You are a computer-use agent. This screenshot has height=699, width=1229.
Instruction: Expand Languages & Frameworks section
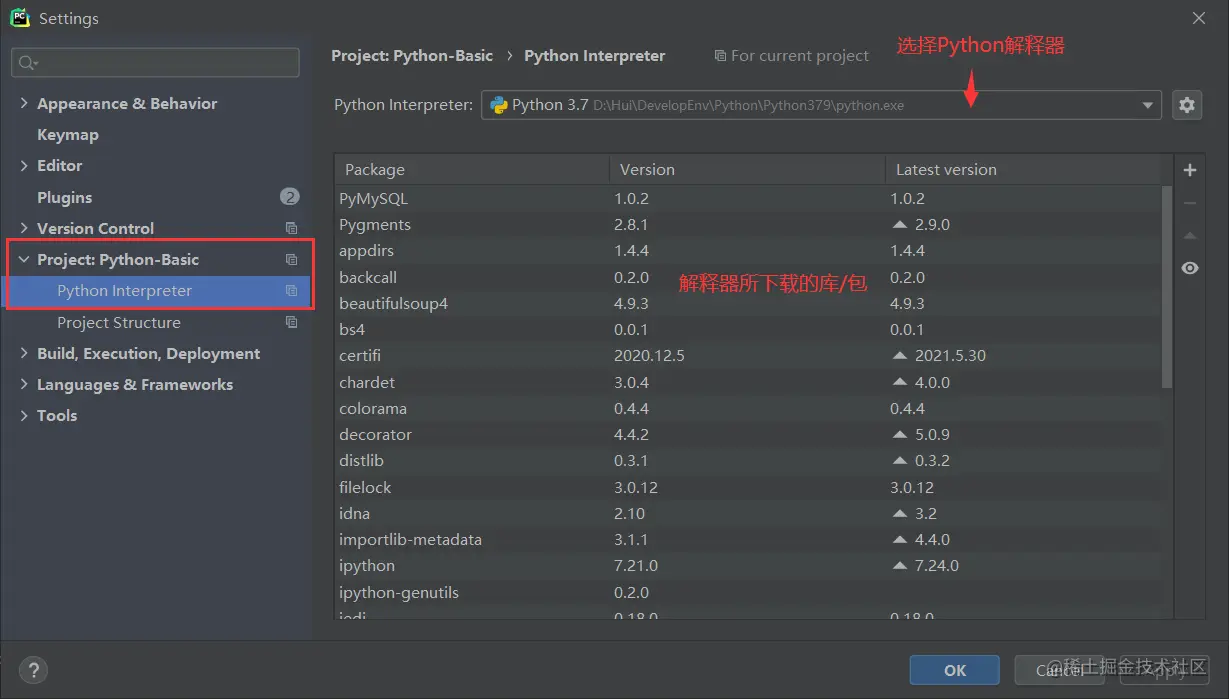pos(24,384)
